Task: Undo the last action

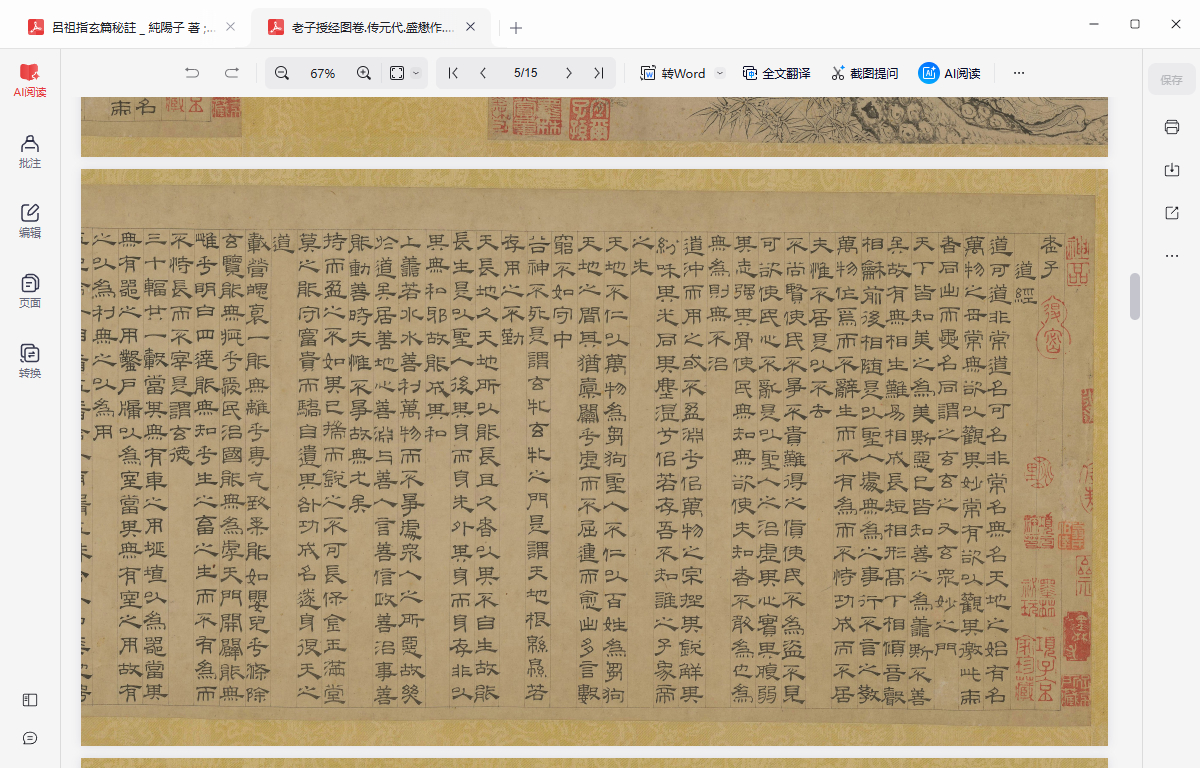Action: coord(192,73)
